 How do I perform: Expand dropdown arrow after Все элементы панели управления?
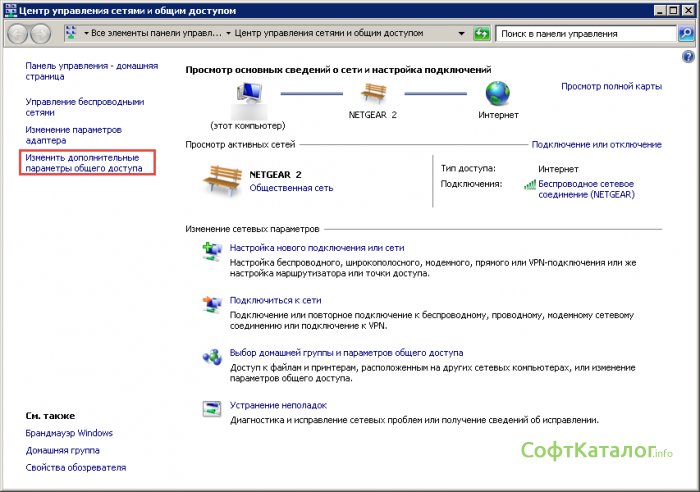click(229, 33)
